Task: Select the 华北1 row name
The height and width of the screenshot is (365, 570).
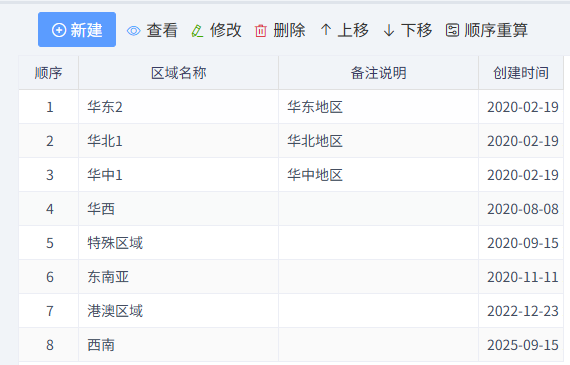Action: tap(105, 141)
